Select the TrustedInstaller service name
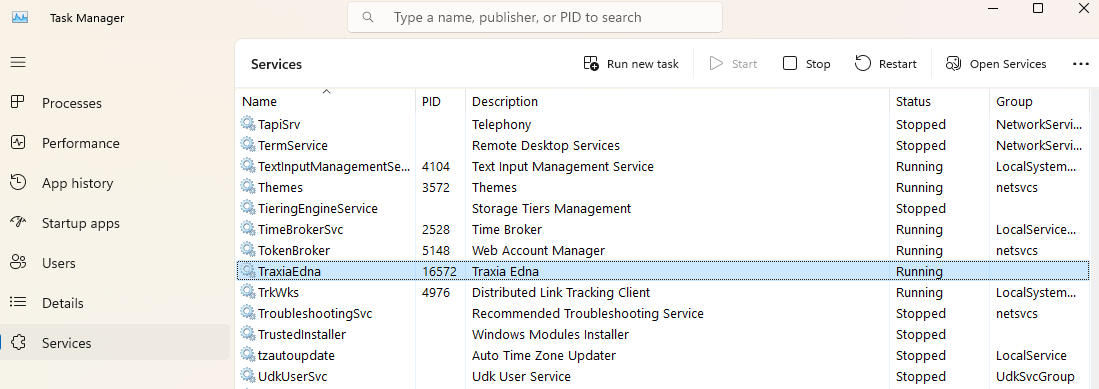The width and height of the screenshot is (1099, 389). [301, 334]
